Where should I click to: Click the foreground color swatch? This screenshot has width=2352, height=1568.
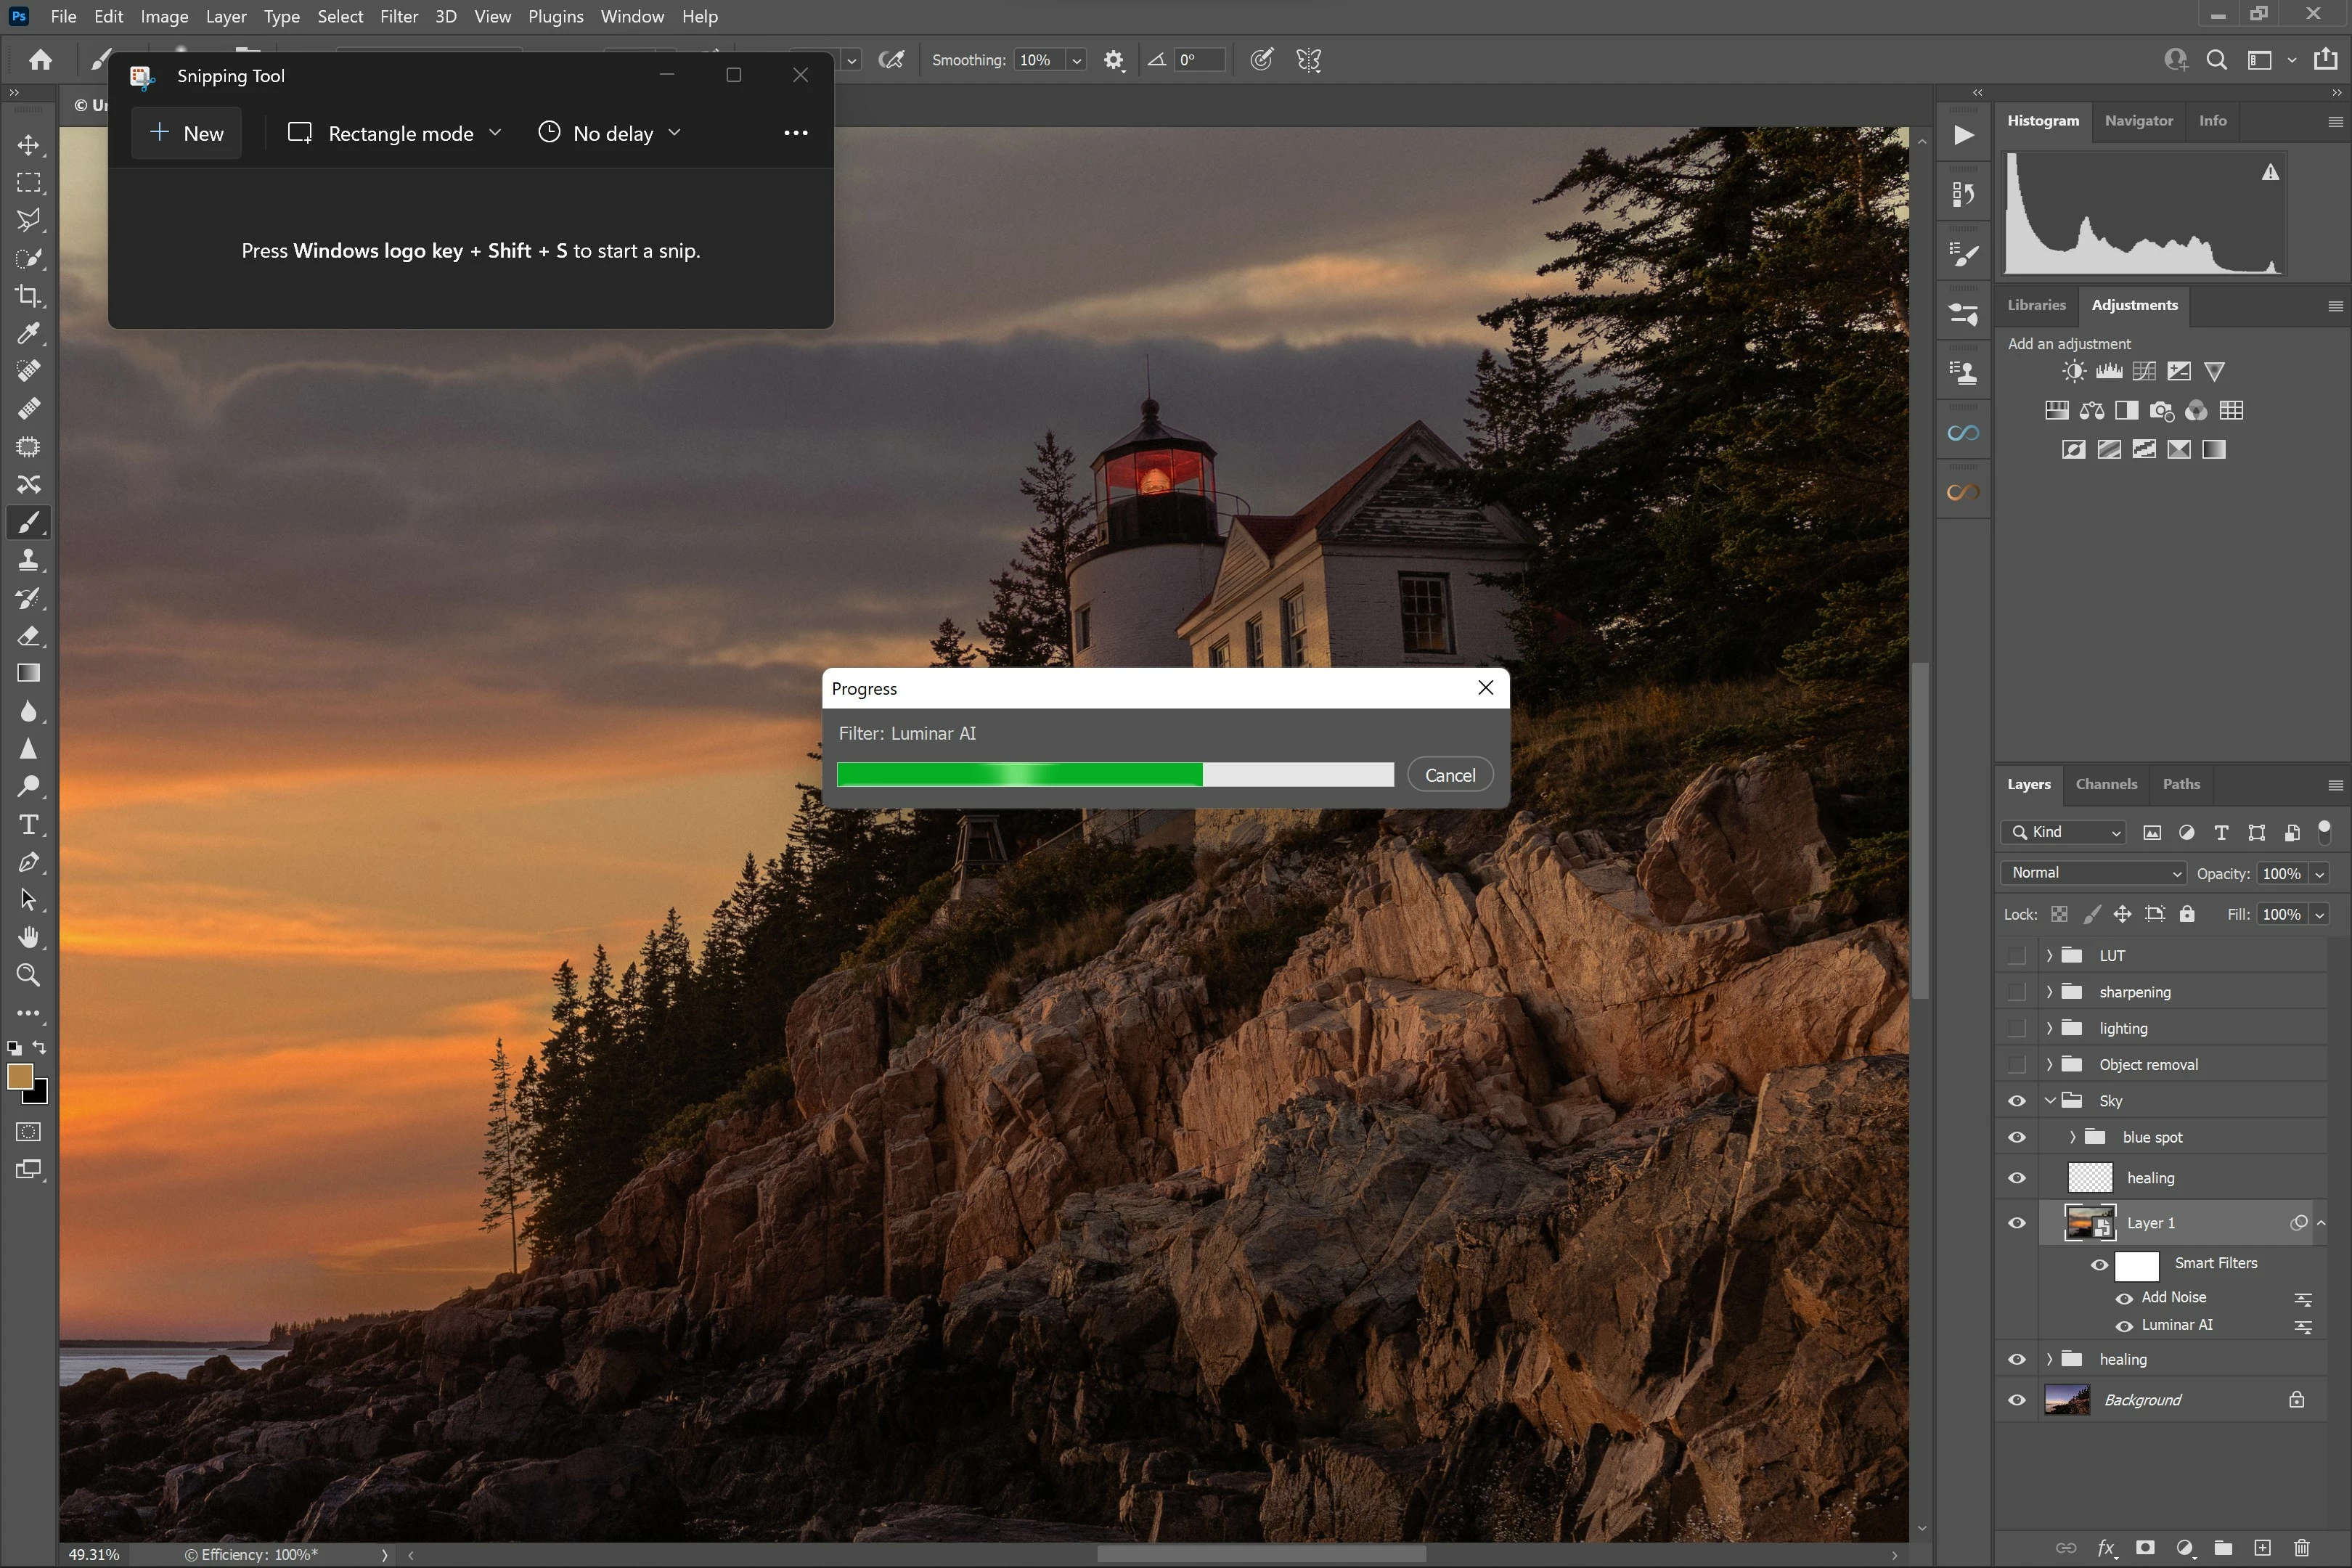pyautogui.click(x=19, y=1076)
